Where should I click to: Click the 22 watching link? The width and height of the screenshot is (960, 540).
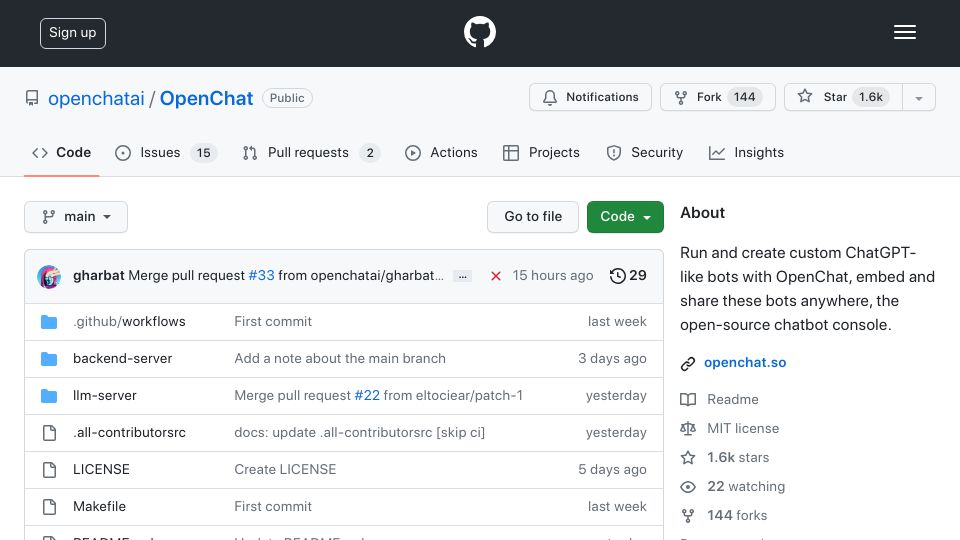tap(746, 487)
